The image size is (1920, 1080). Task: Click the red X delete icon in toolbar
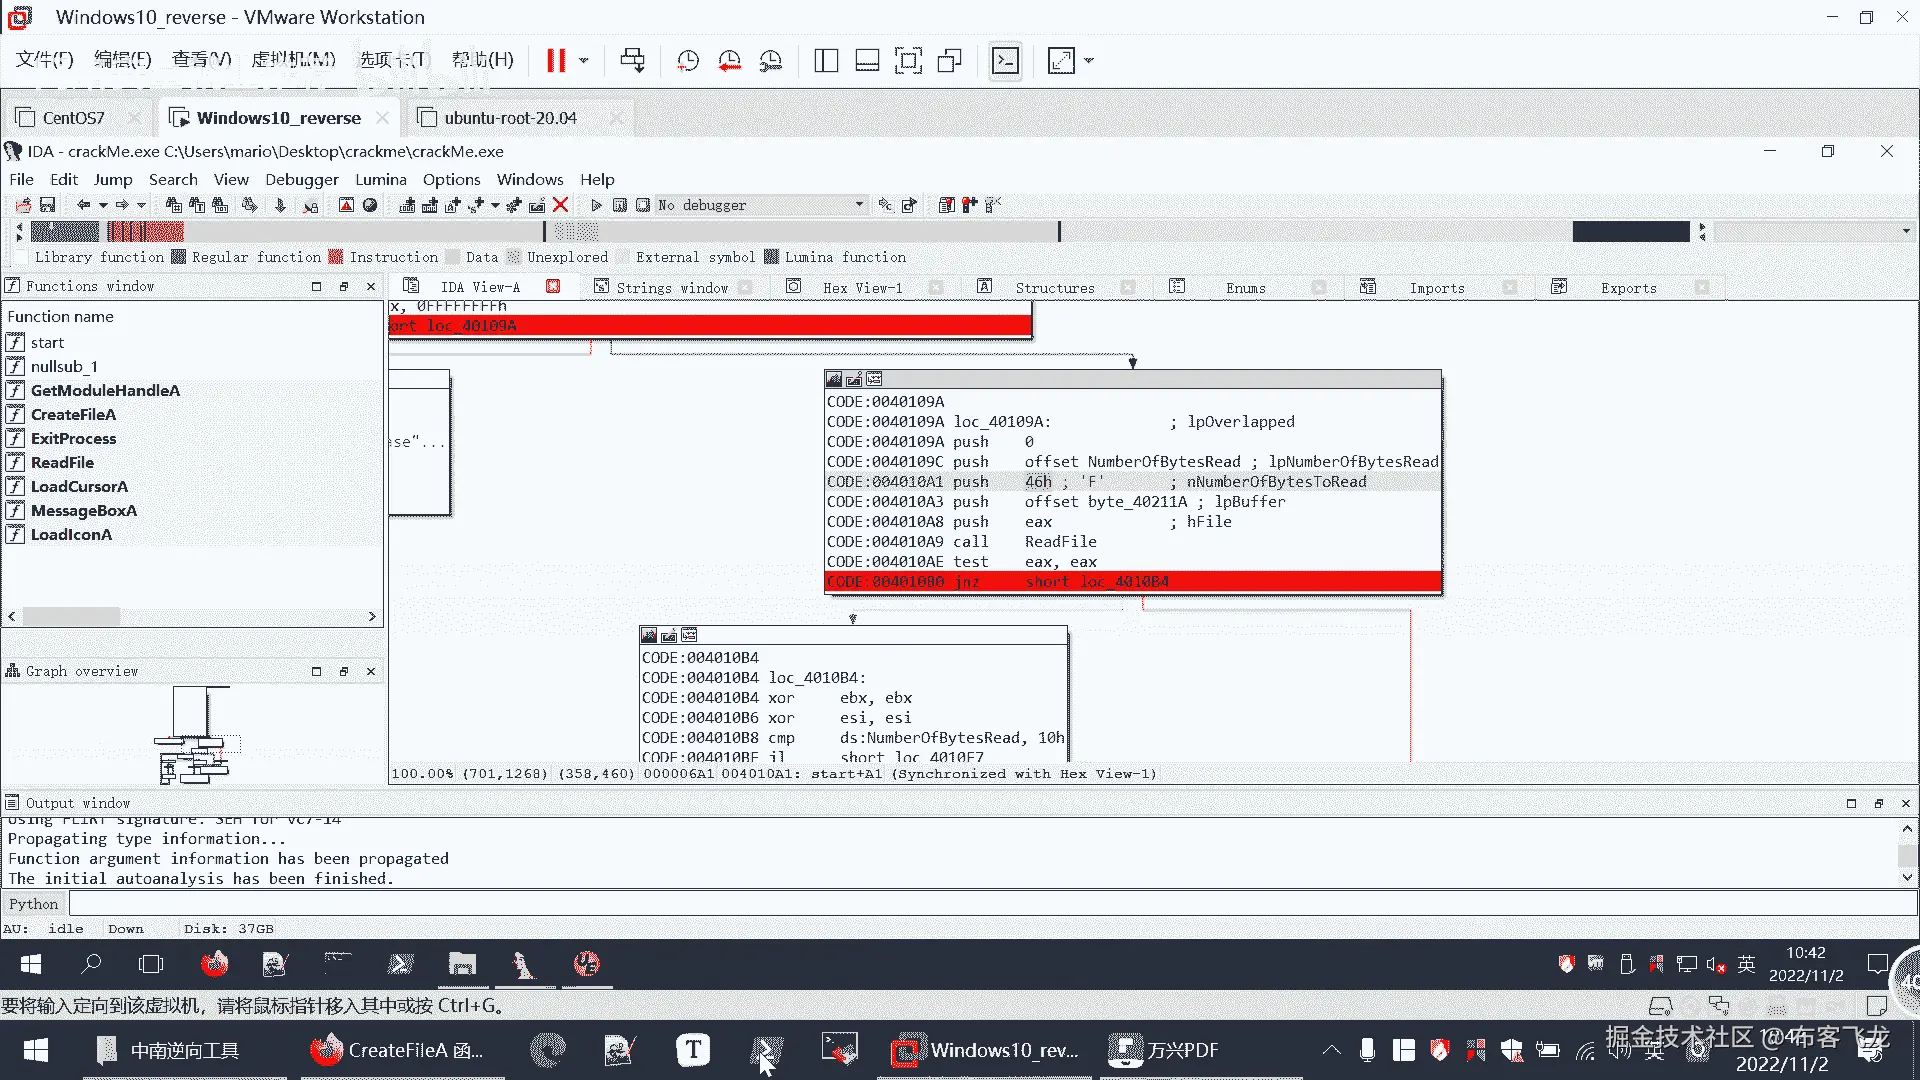tap(560, 205)
